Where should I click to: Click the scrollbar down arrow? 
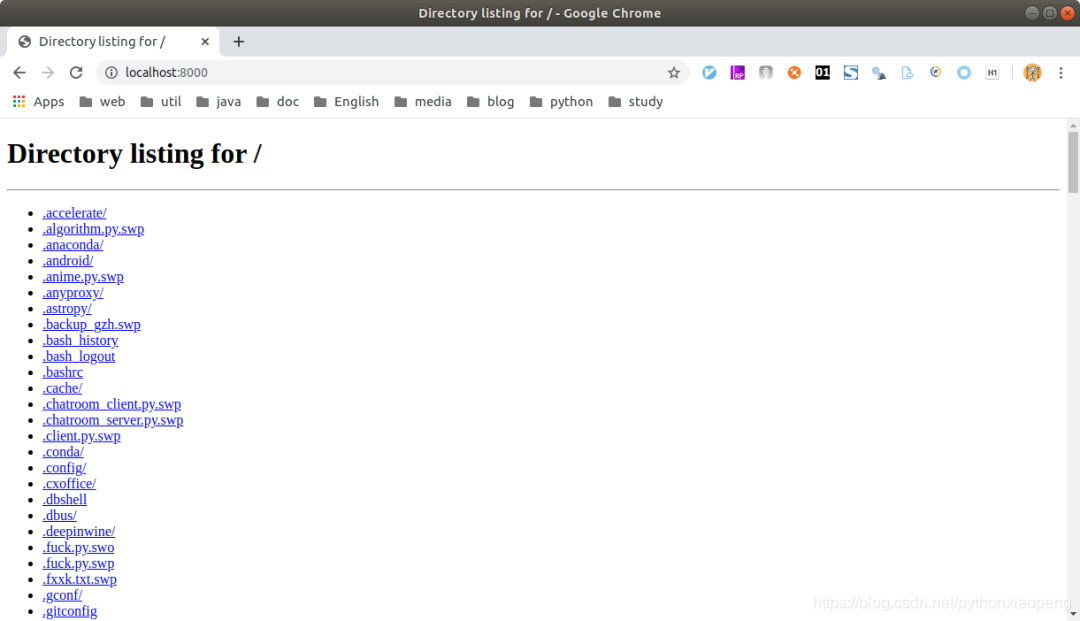tap(1072, 614)
